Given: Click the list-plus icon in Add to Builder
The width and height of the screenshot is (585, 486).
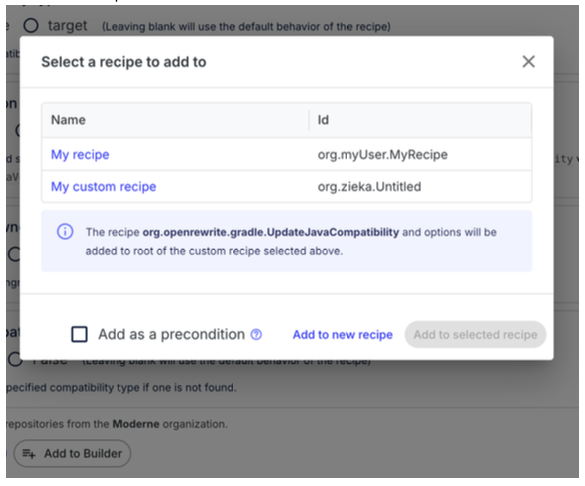Looking at the screenshot, I should pyautogui.click(x=29, y=454).
